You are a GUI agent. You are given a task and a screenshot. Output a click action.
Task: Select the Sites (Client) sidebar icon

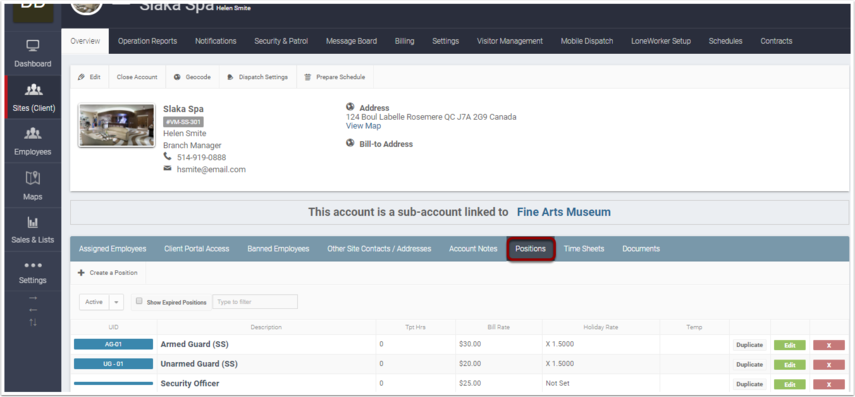[33, 89]
